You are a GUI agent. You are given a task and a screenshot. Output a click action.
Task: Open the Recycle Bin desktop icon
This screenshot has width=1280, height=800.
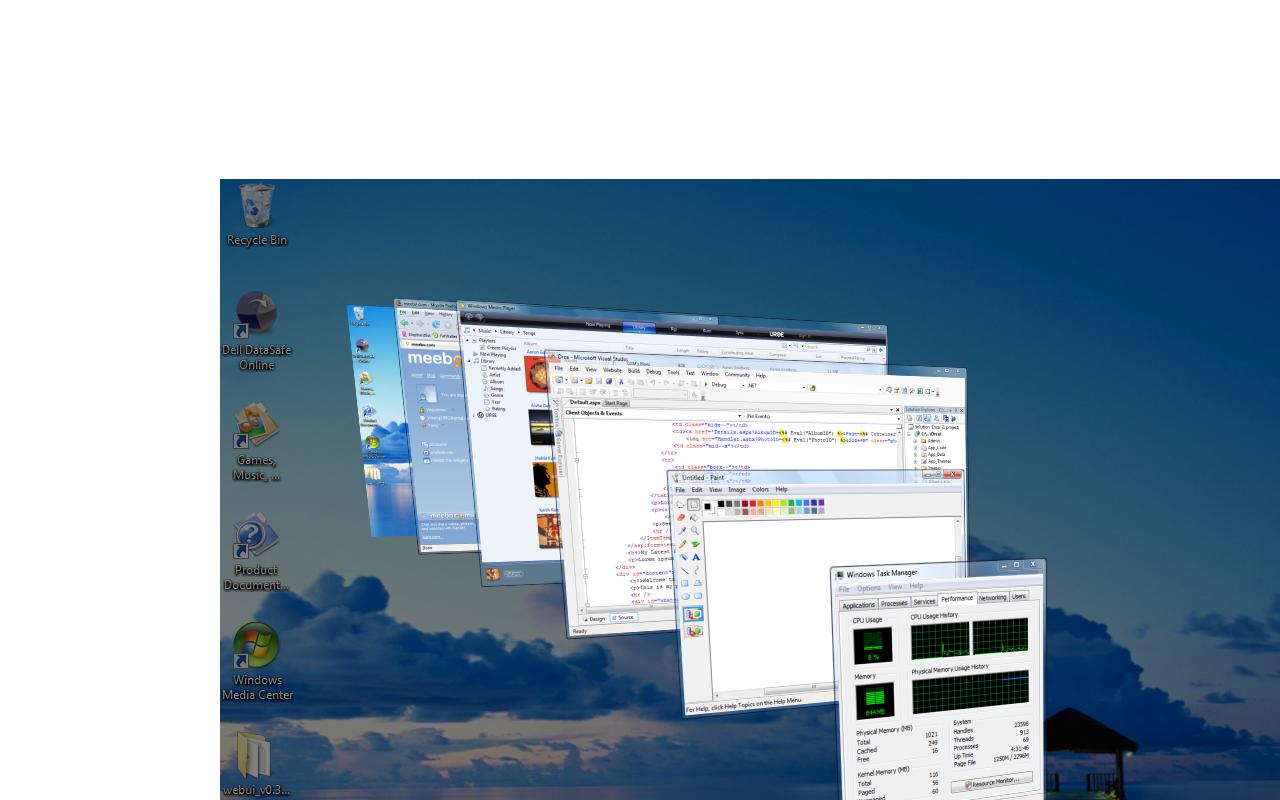(x=257, y=214)
